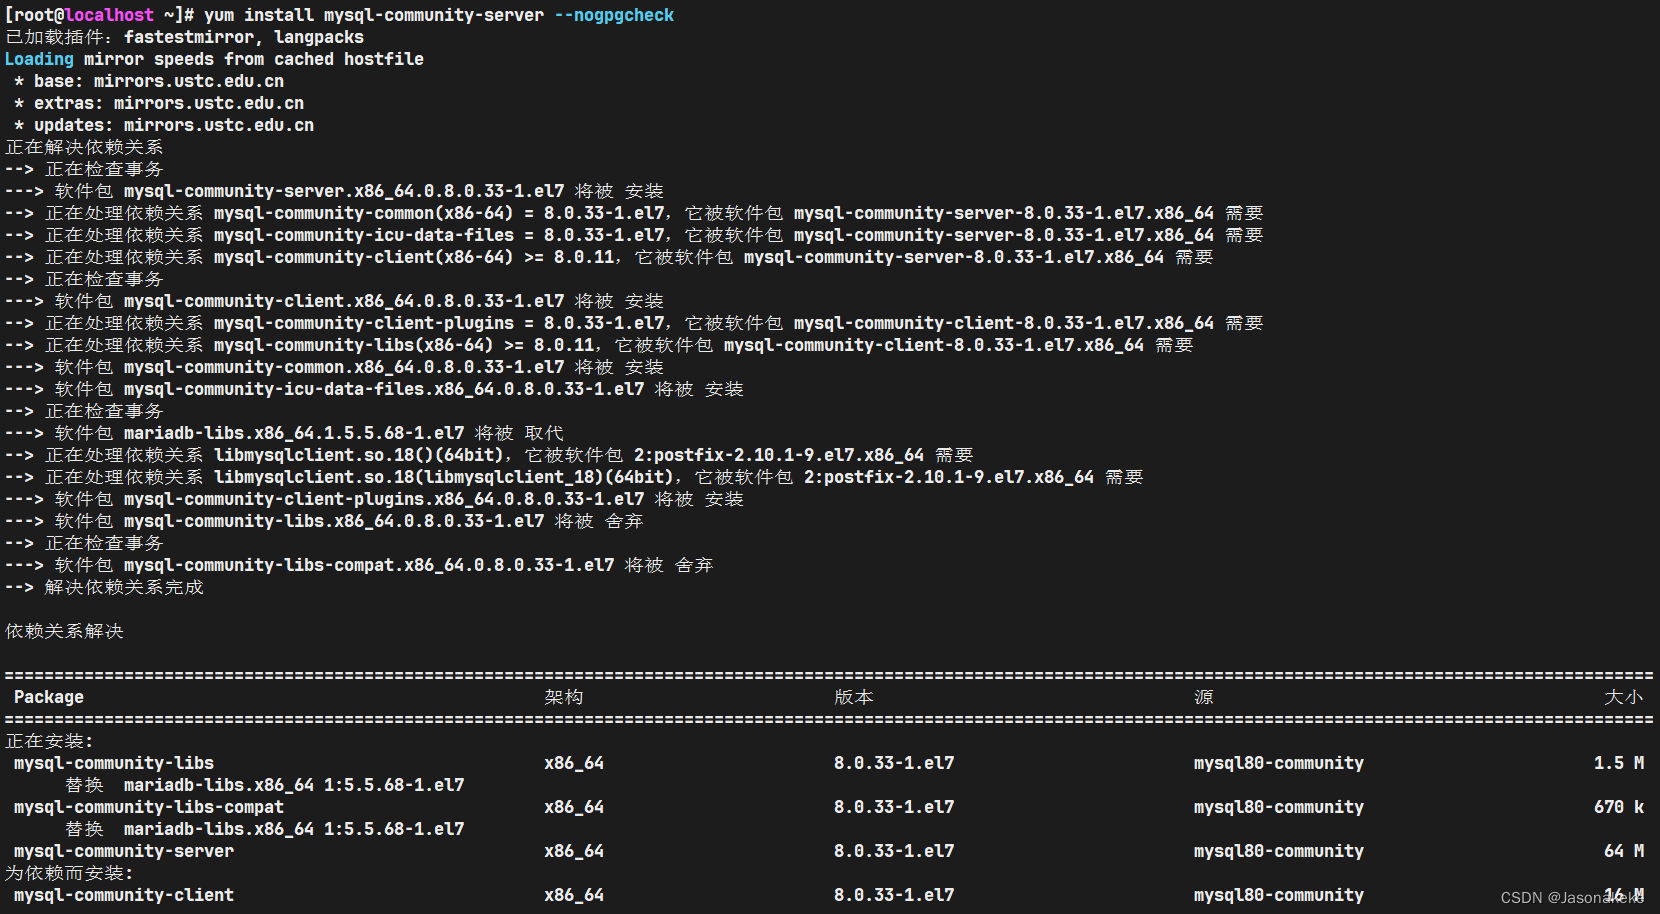
Task: Click the --nogpgcheck flag in the command
Action: coord(614,15)
